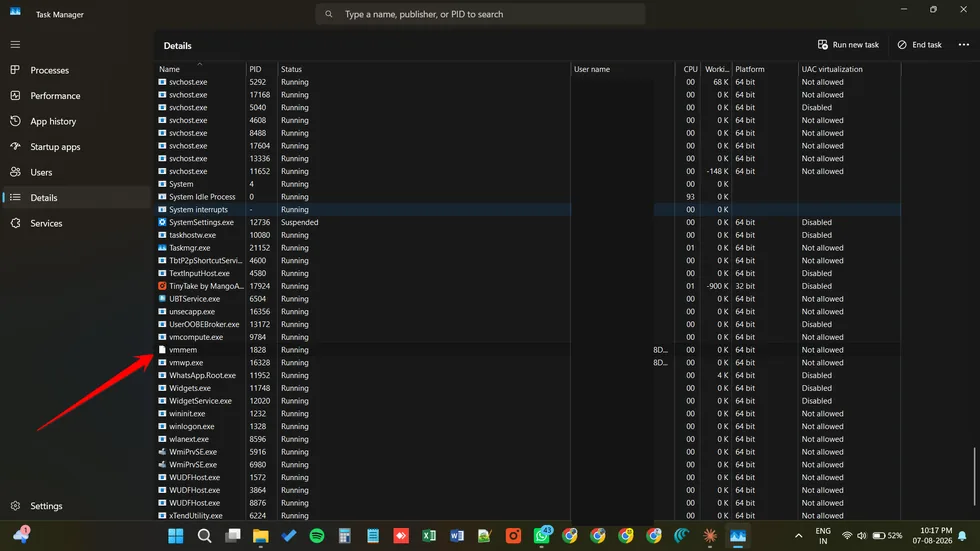This screenshot has height=551, width=980.
Task: Click the SystemSettings.exe gear icon
Action: (x=162, y=222)
